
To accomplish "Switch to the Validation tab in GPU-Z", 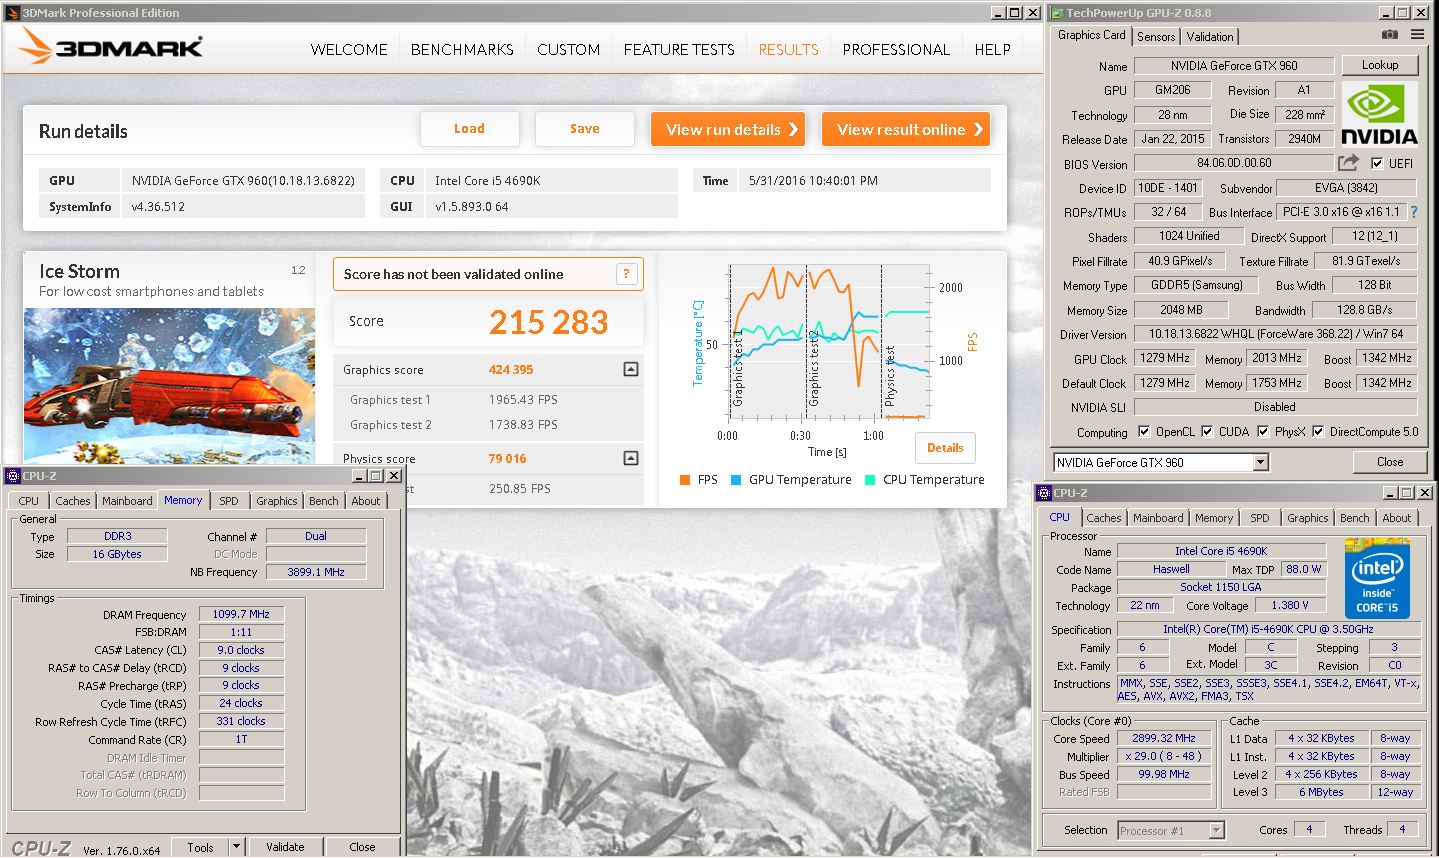I will (x=1210, y=36).
